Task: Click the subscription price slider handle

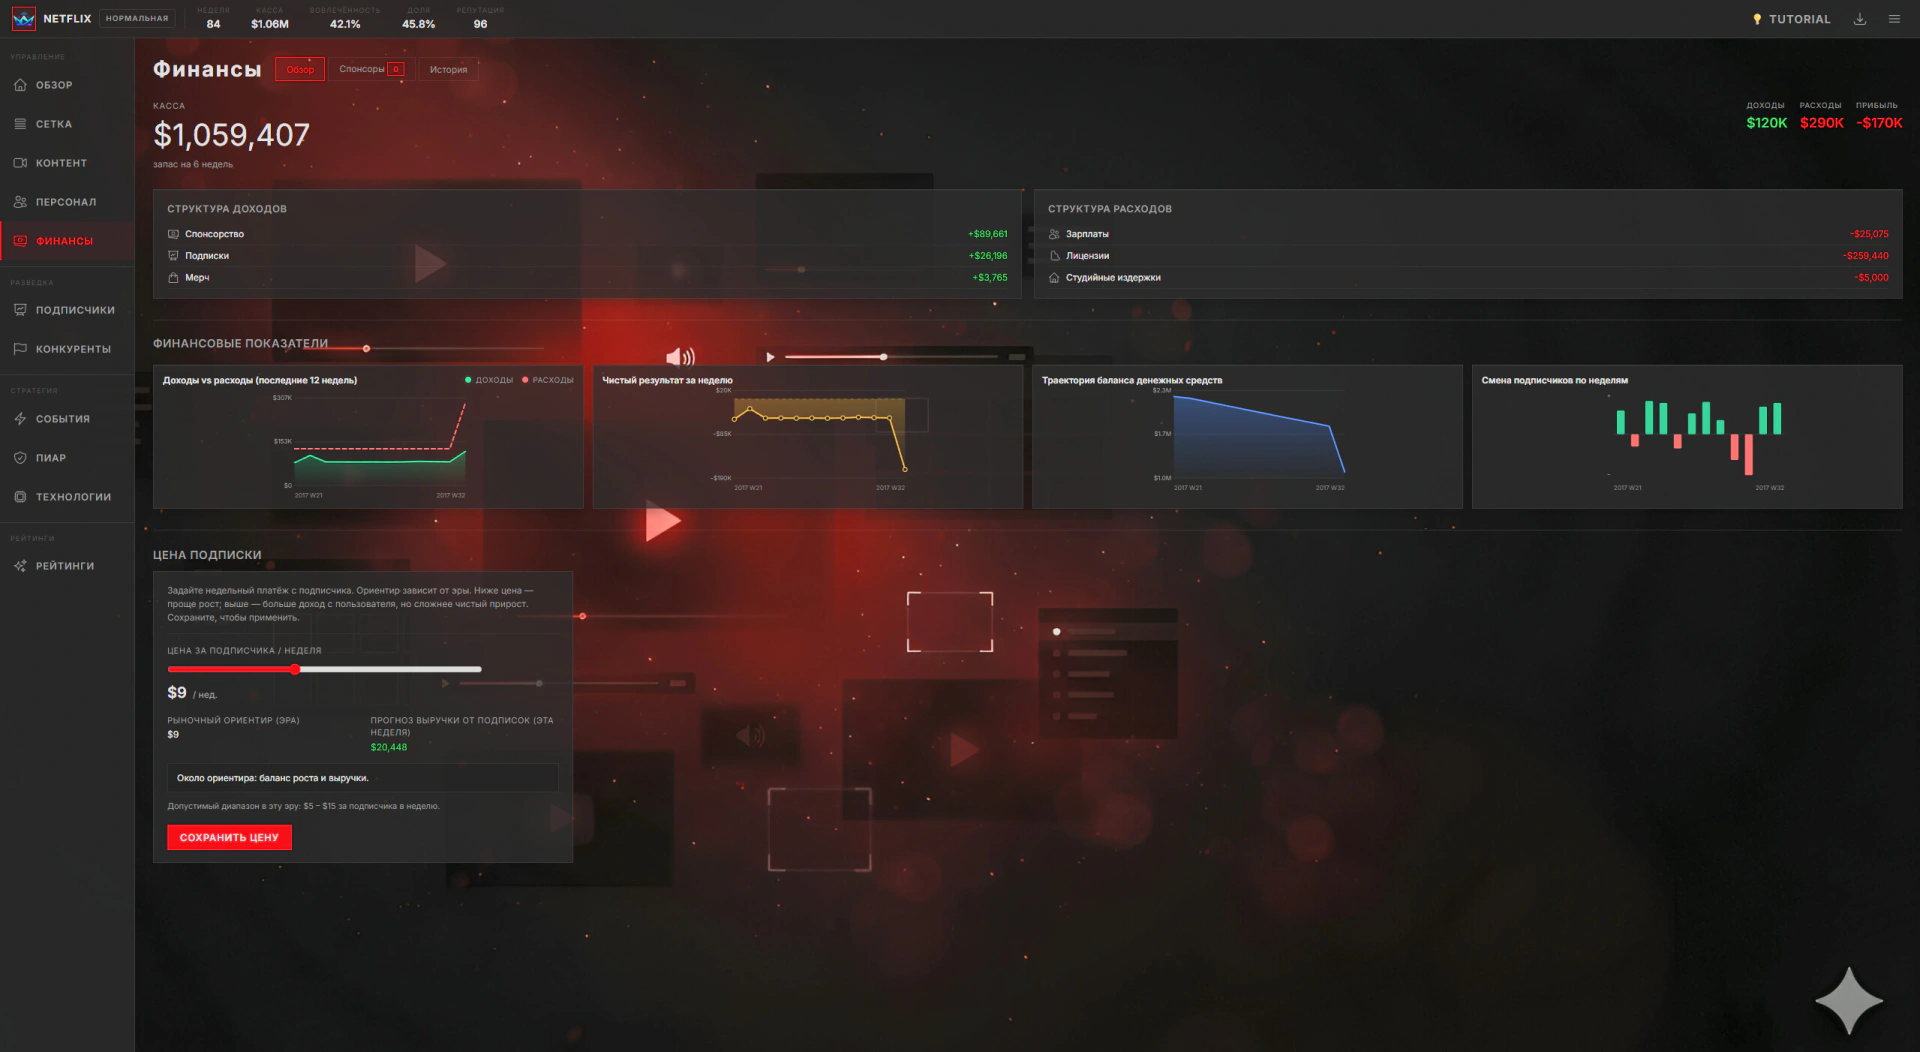Action: [295, 669]
